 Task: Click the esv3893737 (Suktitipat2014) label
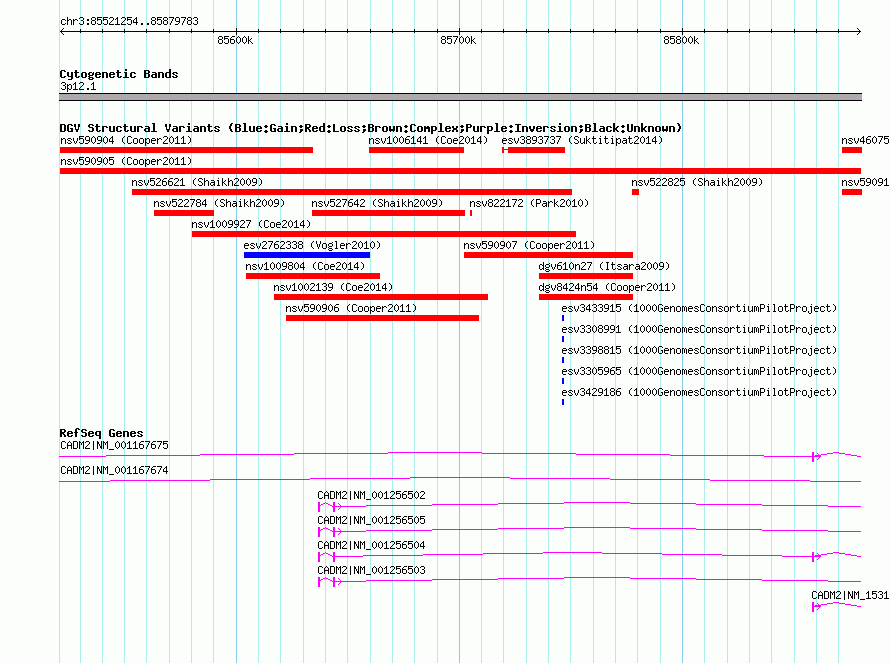(x=582, y=140)
